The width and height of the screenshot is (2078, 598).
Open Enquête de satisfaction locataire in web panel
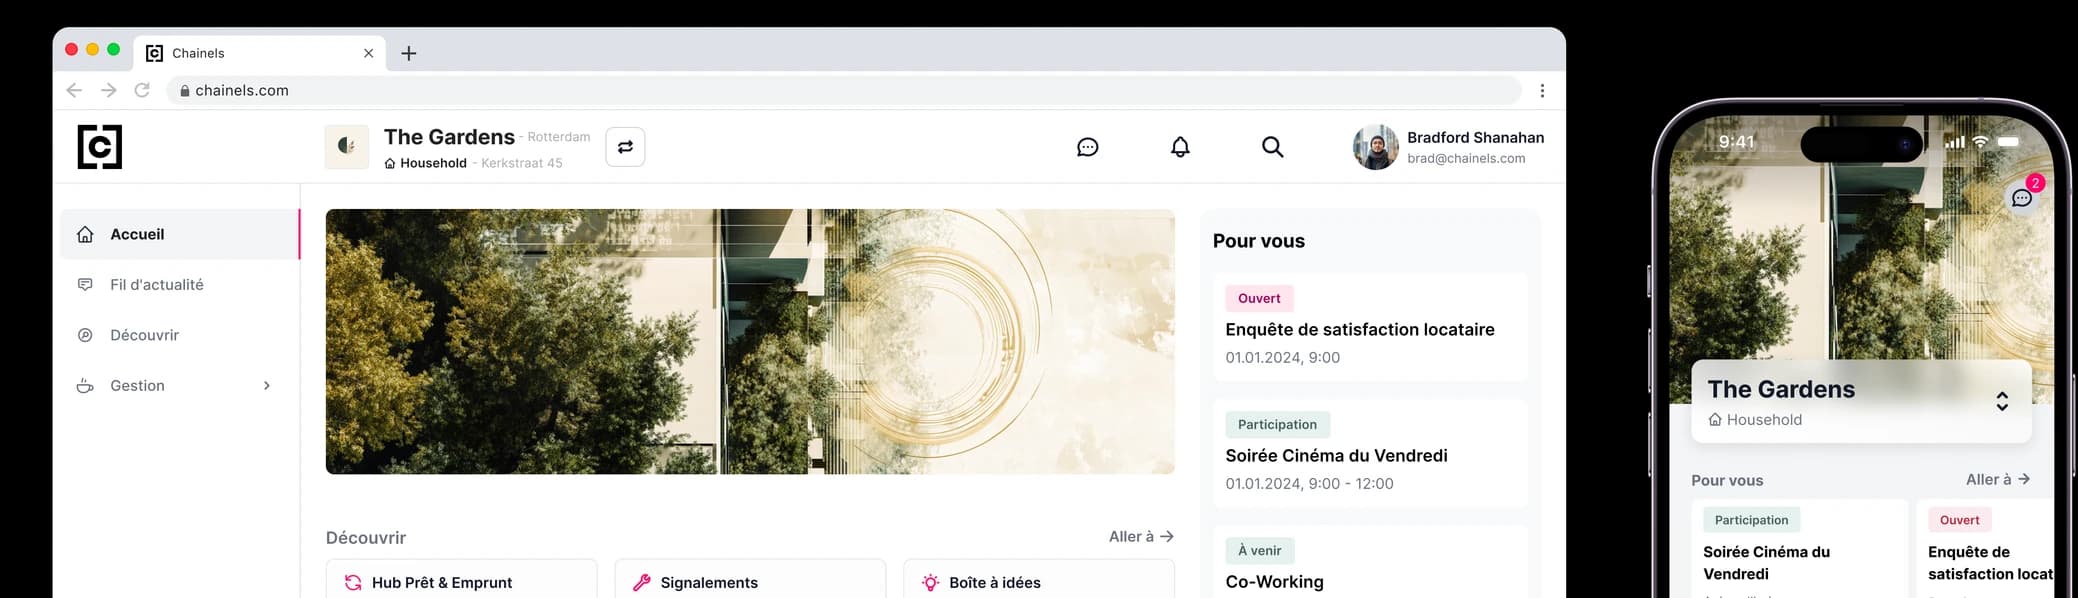(1370, 327)
